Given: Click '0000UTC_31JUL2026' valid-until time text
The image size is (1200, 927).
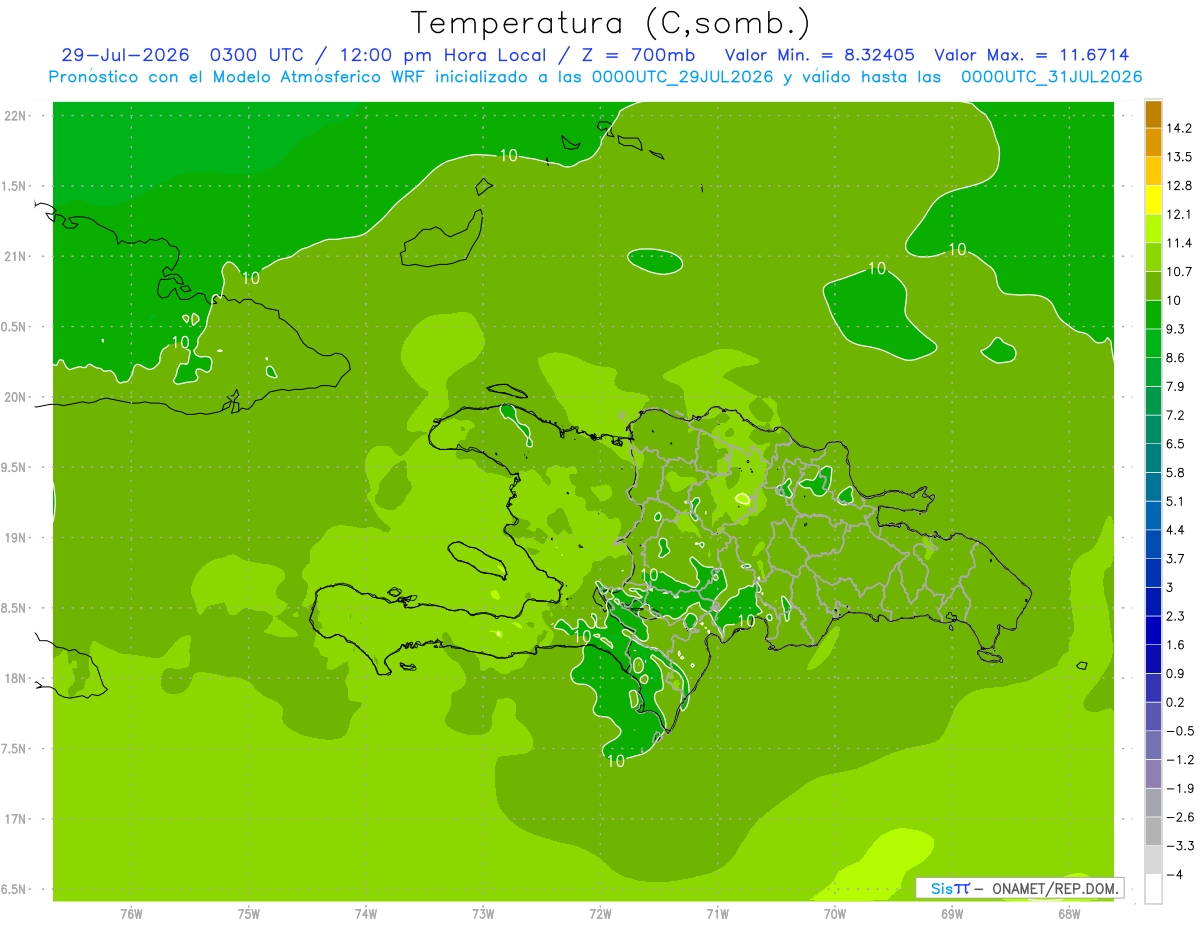Looking at the screenshot, I should pos(1051,77).
